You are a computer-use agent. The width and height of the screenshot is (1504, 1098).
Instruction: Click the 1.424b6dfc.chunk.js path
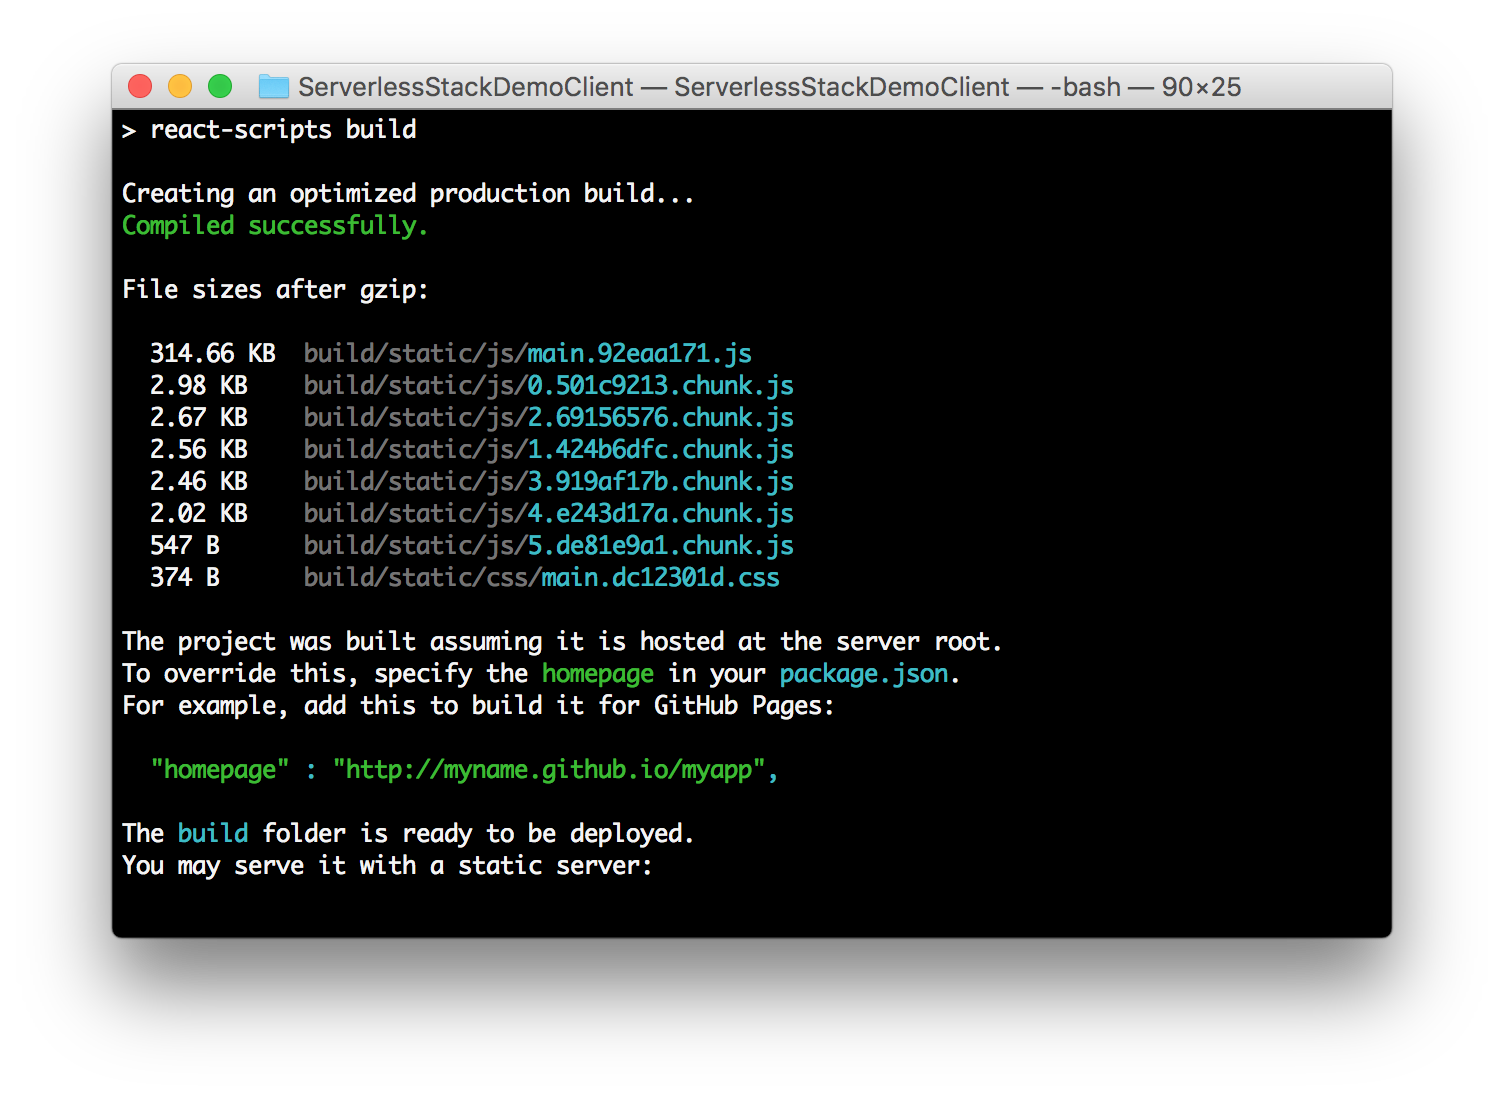tap(548, 449)
